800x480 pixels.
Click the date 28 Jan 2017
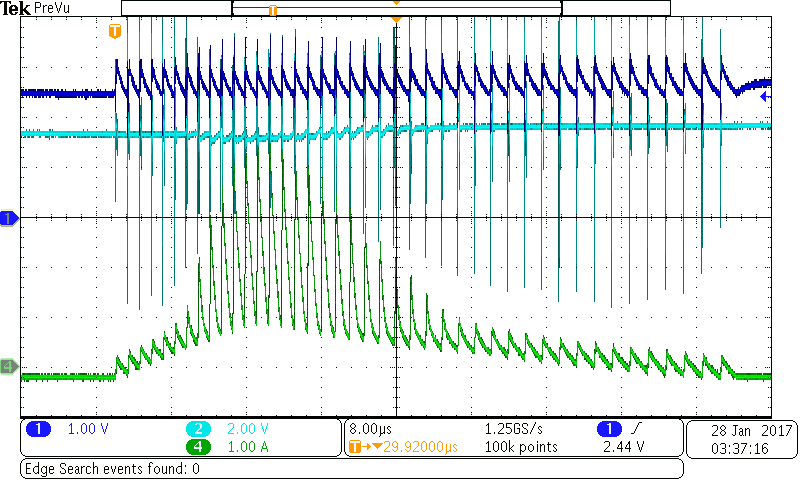[x=752, y=431]
